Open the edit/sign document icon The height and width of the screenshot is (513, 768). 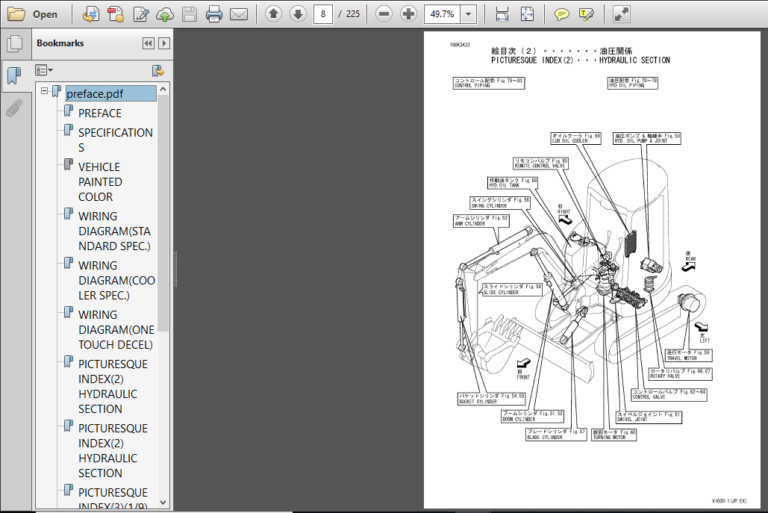coord(141,14)
